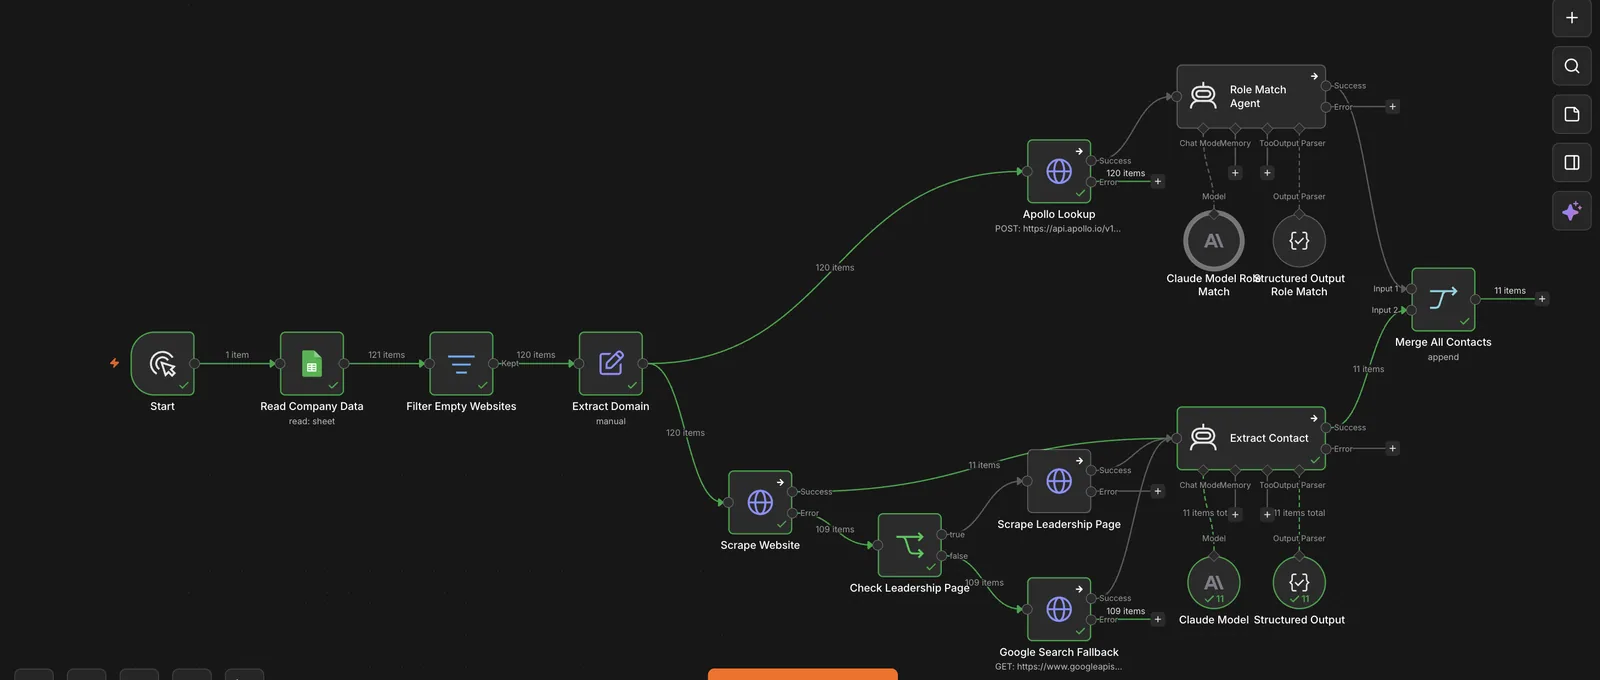Image resolution: width=1600 pixels, height=680 pixels.
Task: Open the Filter Empty Websites node
Action: 461,364
